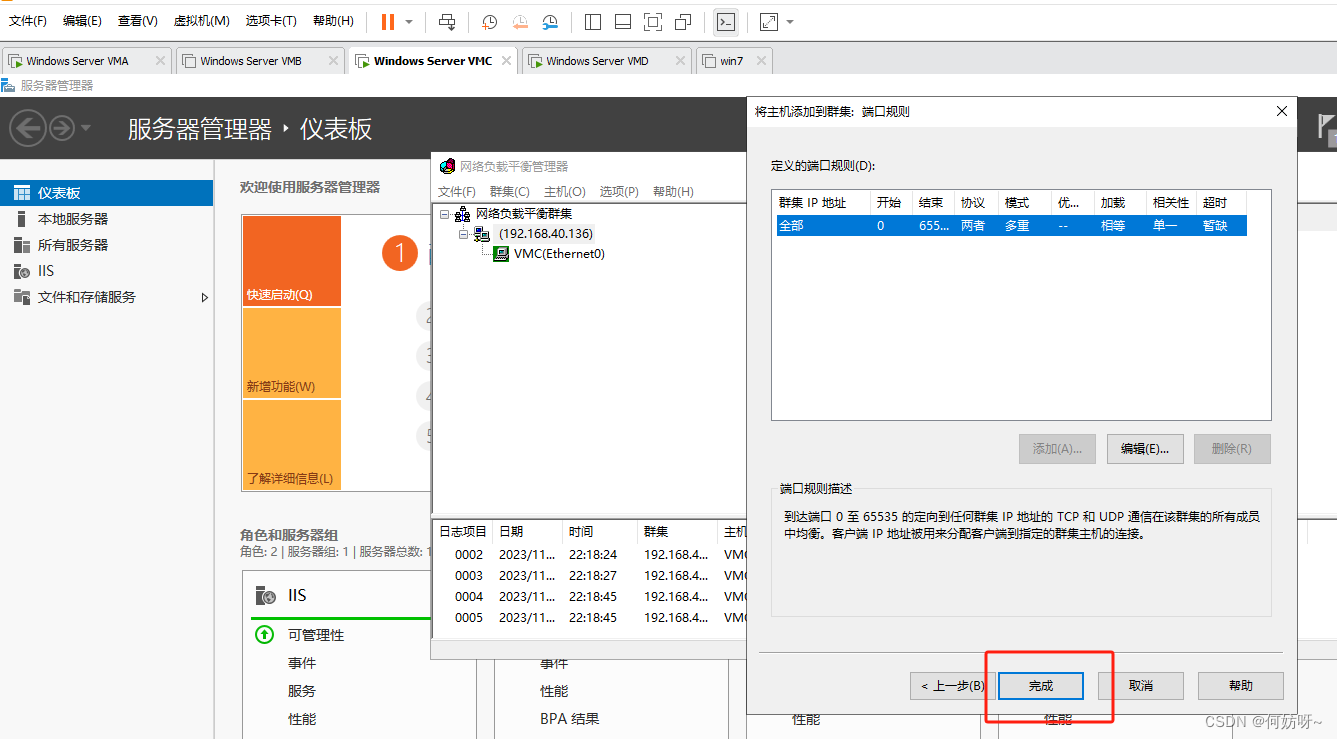
Task: Click the 编辑(E)... button
Action: point(1145,449)
